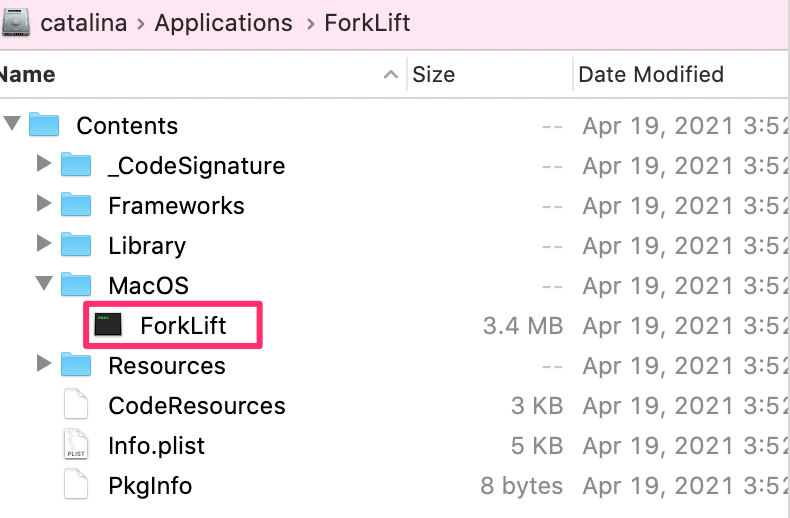Go to Applications in path bar

pos(224,23)
